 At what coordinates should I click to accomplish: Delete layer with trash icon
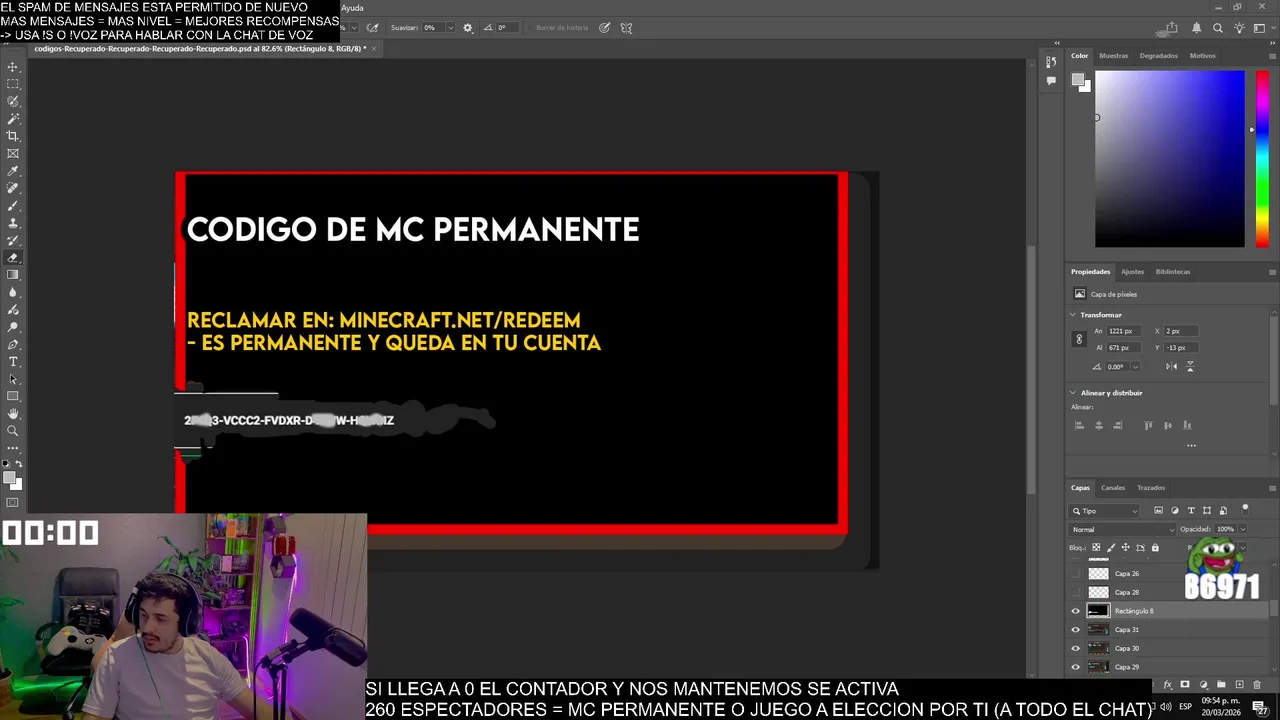(x=1257, y=685)
